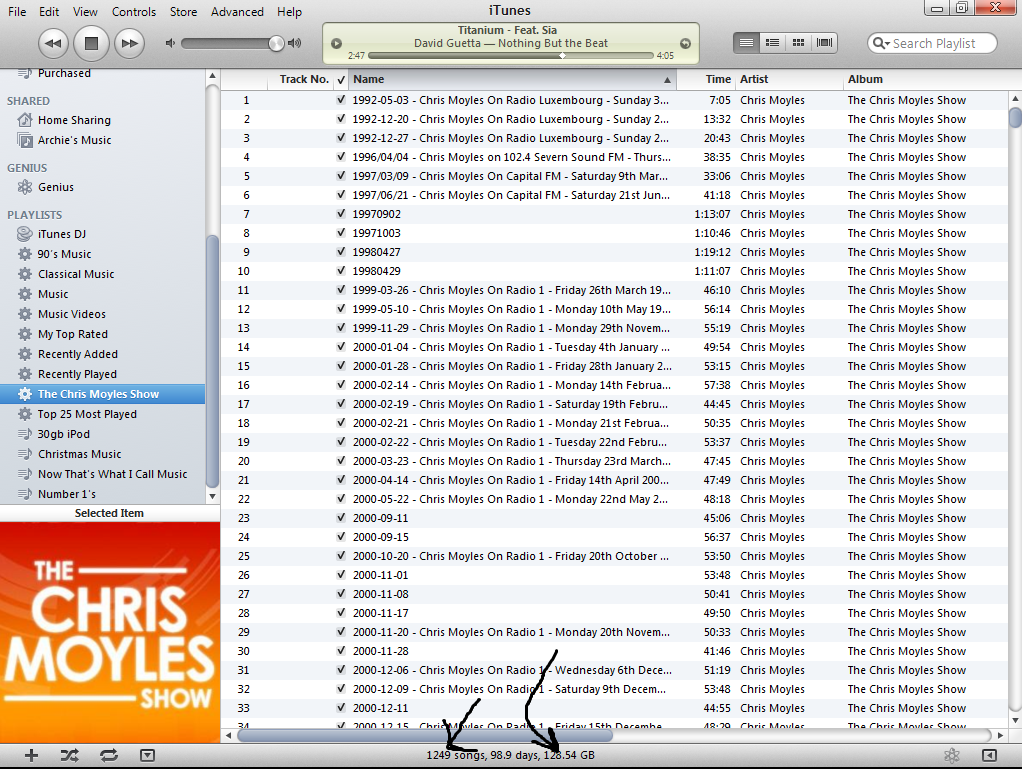This screenshot has height=769, width=1022.
Task: Click the Chris Moyles Show album artwork
Action: click(110, 632)
